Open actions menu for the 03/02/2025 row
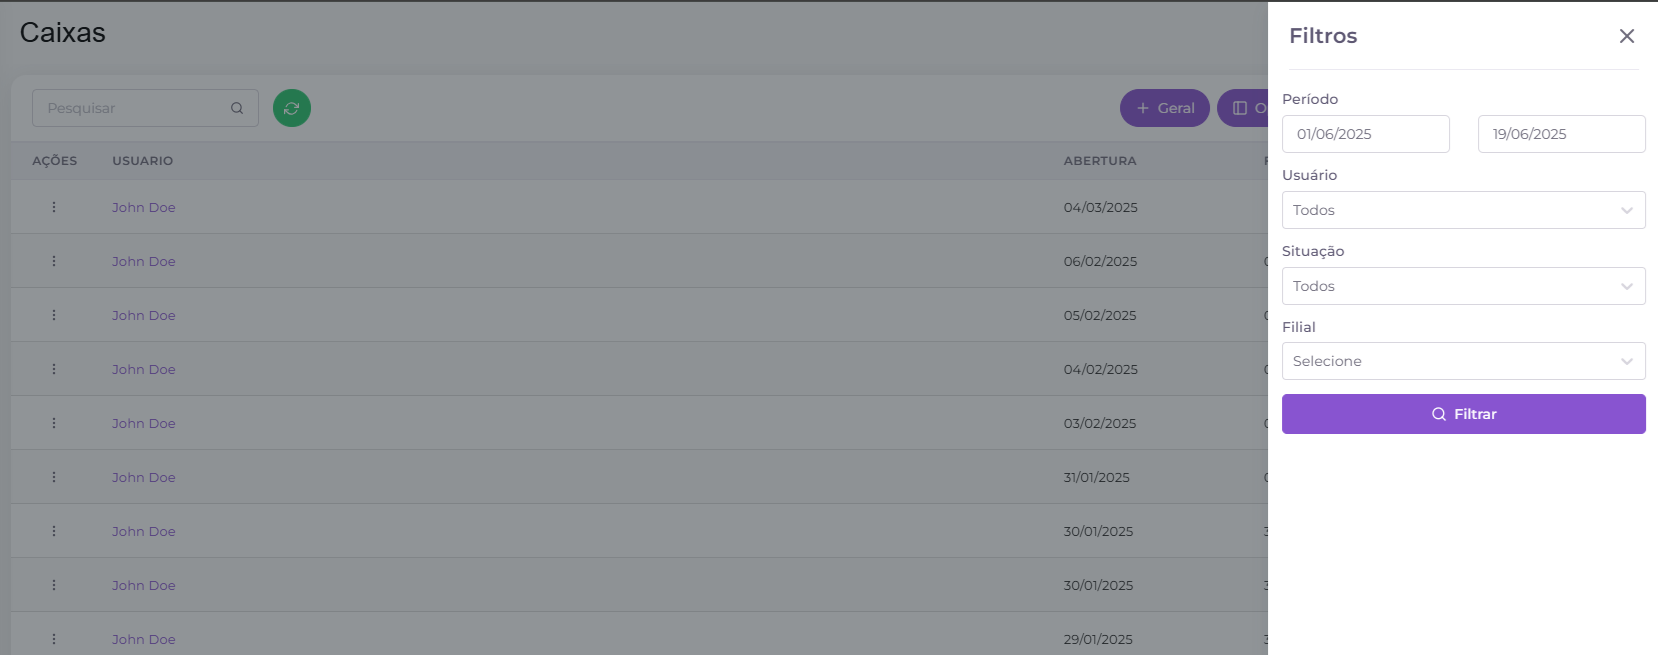The width and height of the screenshot is (1658, 655). tap(54, 423)
